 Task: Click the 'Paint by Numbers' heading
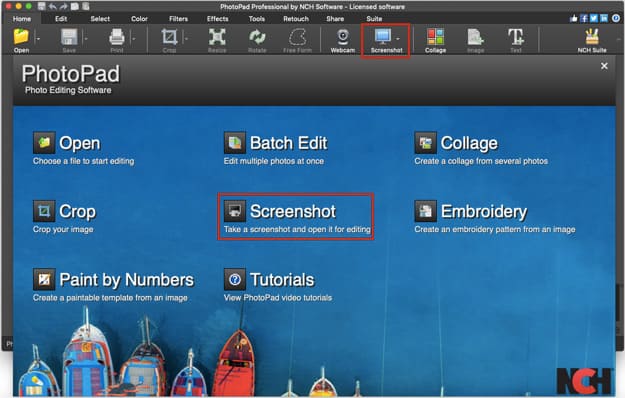tap(126, 280)
